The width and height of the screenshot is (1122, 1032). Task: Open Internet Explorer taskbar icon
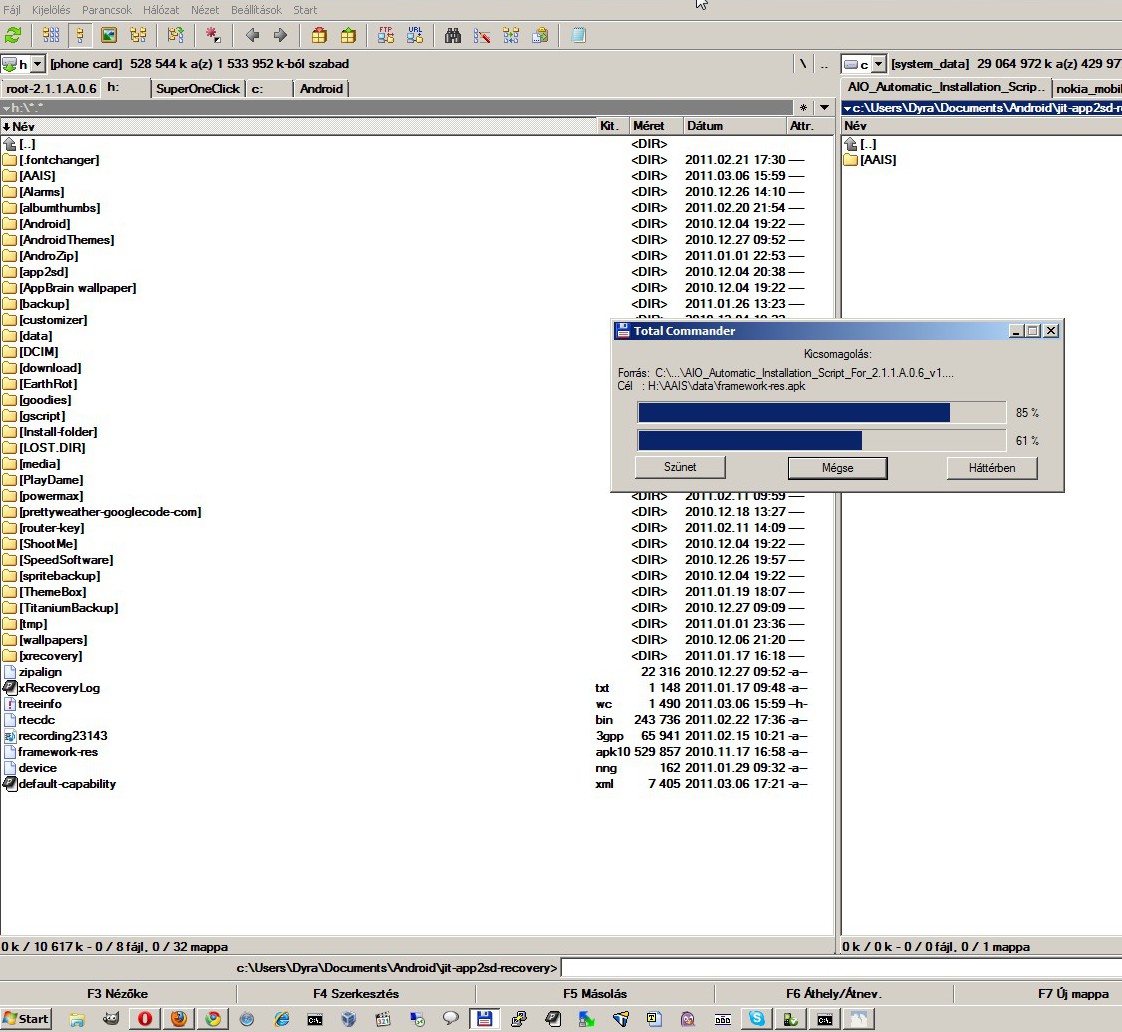tap(281, 1018)
